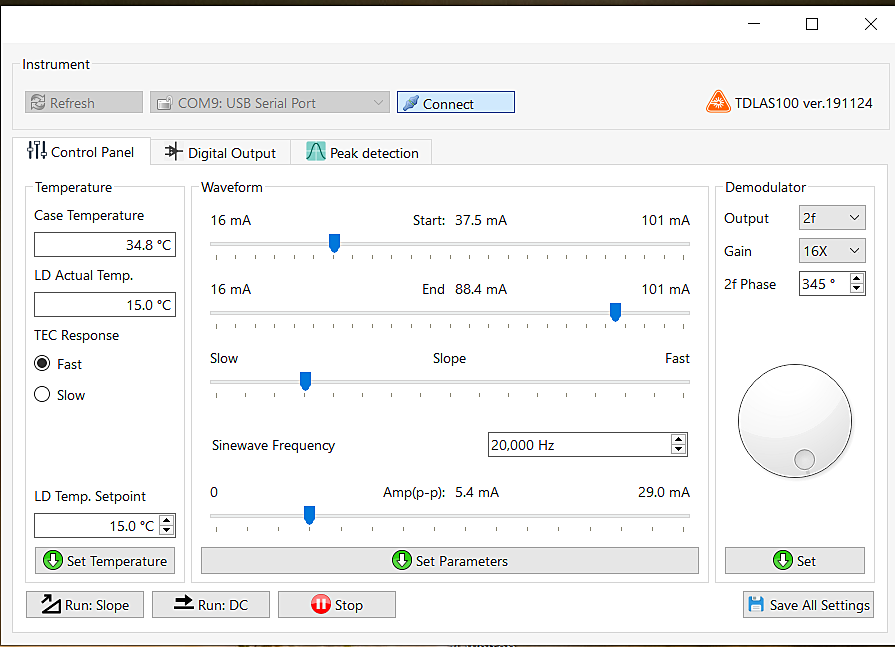Click the Demodulator Set button

(795, 561)
